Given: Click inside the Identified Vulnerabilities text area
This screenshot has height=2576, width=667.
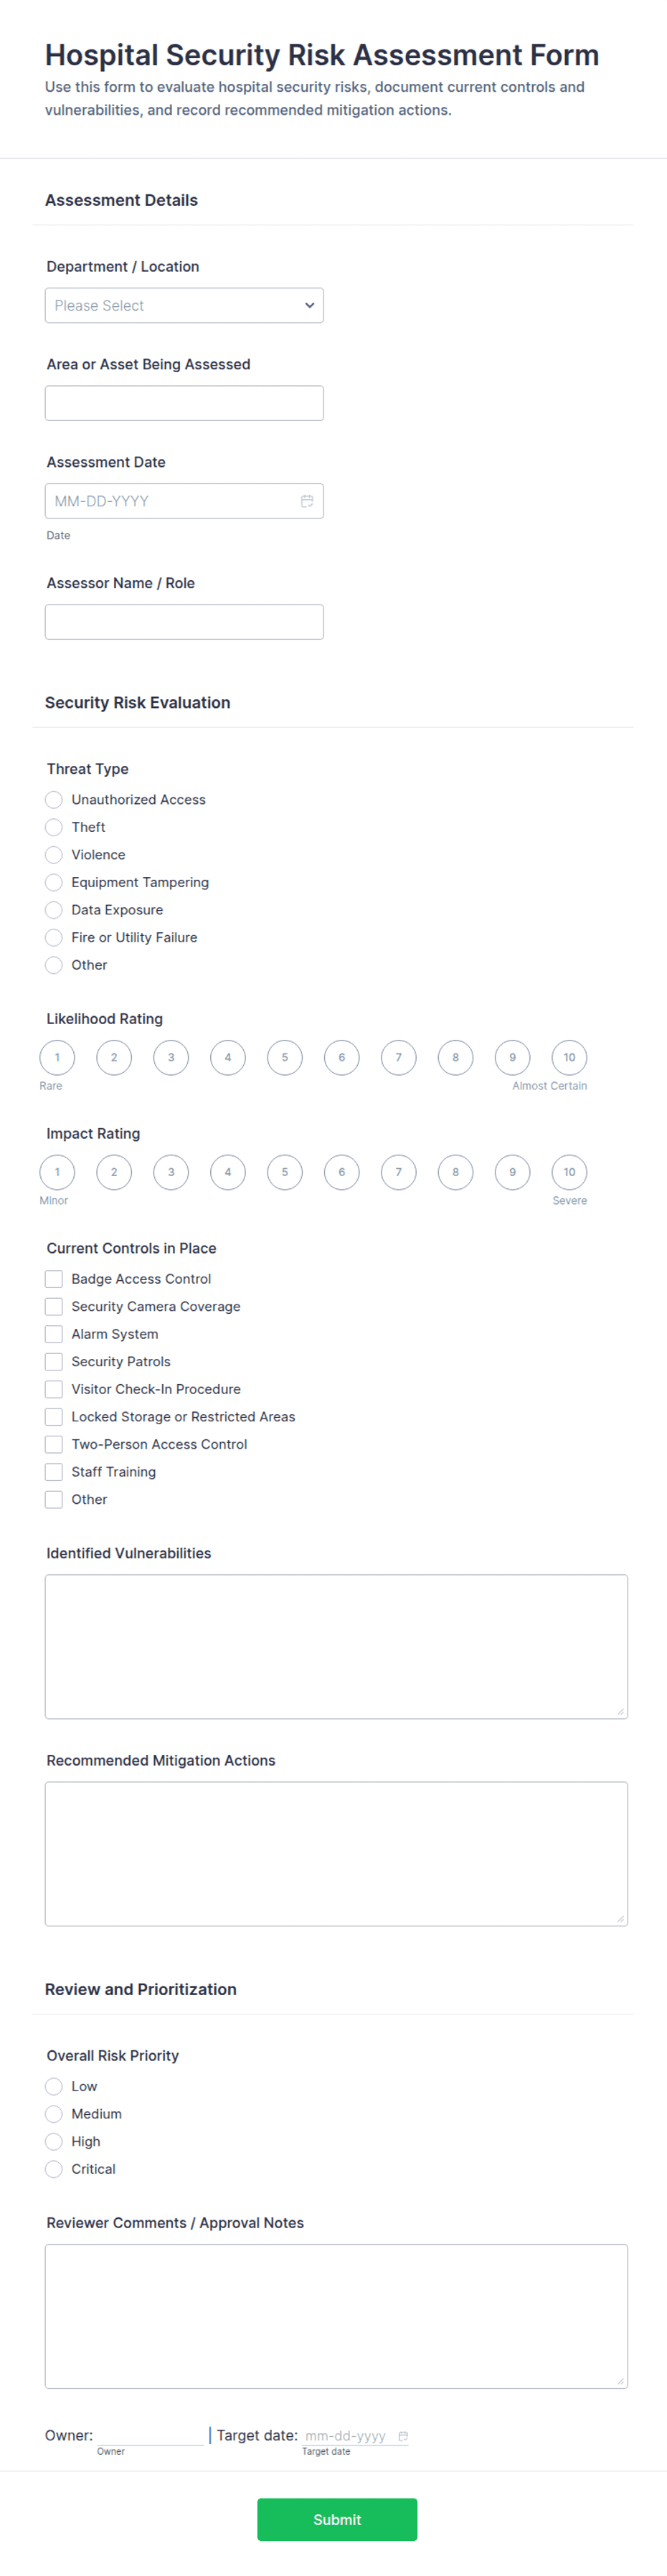Looking at the screenshot, I should point(336,1645).
